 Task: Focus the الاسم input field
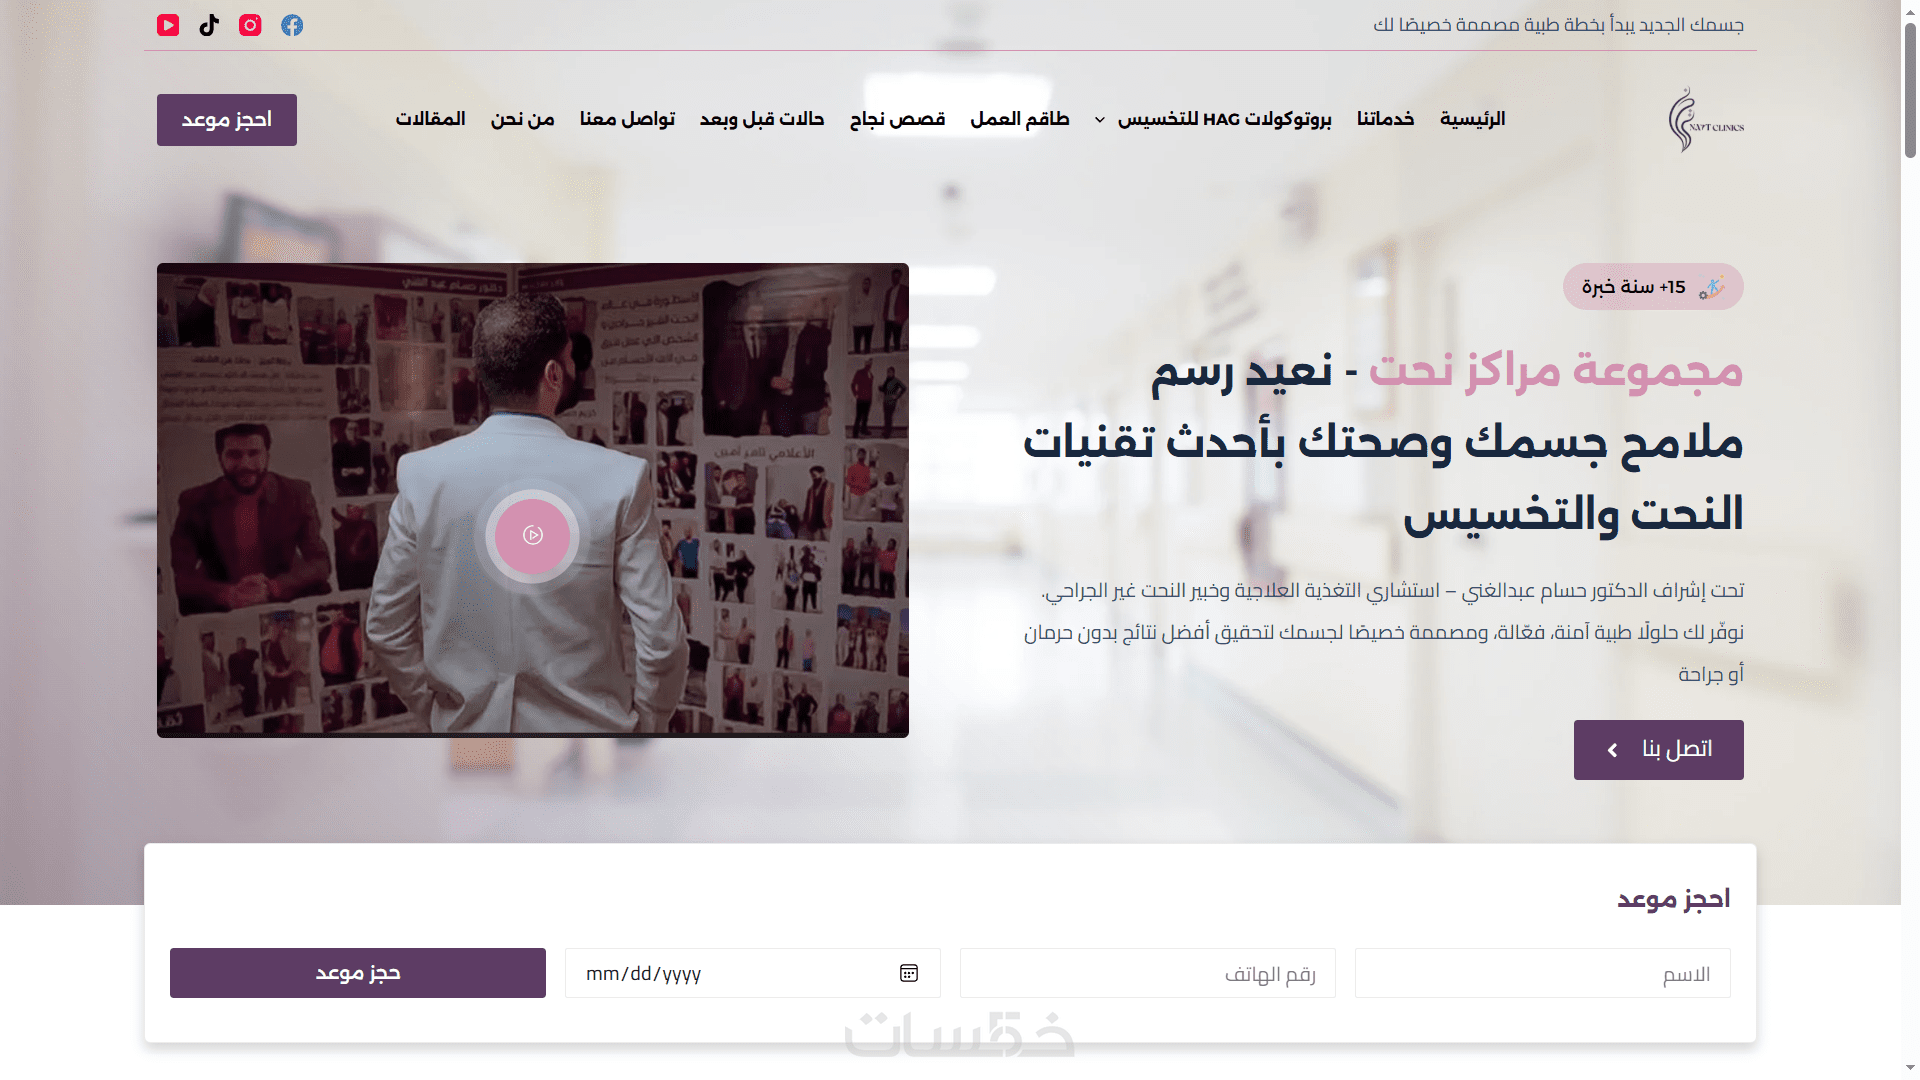1543,973
